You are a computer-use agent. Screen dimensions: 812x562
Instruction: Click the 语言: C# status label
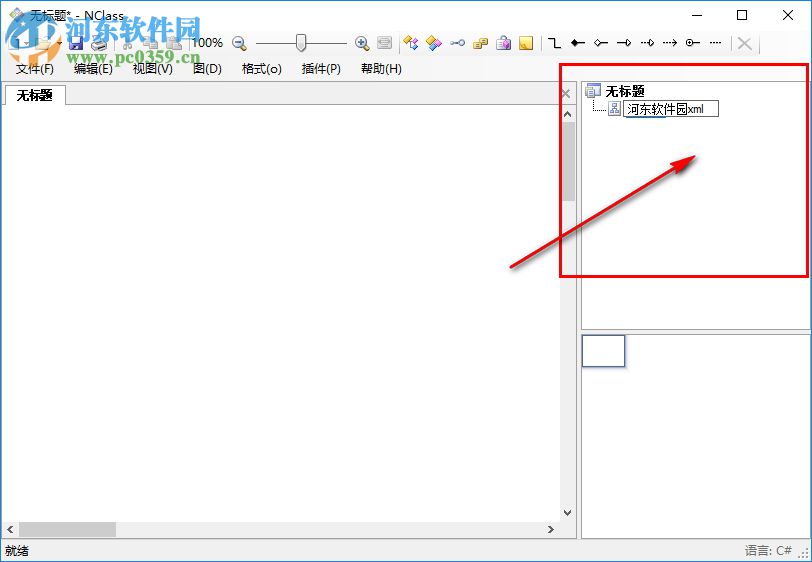(x=768, y=550)
